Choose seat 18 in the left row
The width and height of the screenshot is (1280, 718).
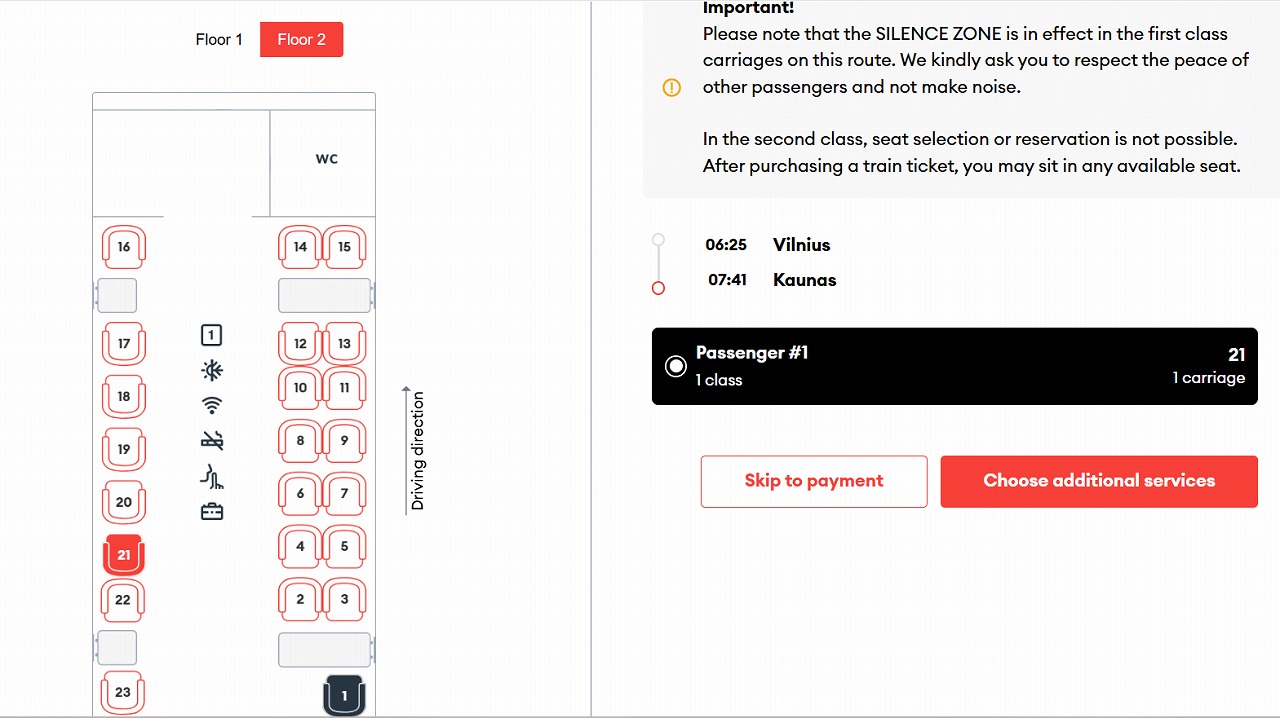[124, 396]
